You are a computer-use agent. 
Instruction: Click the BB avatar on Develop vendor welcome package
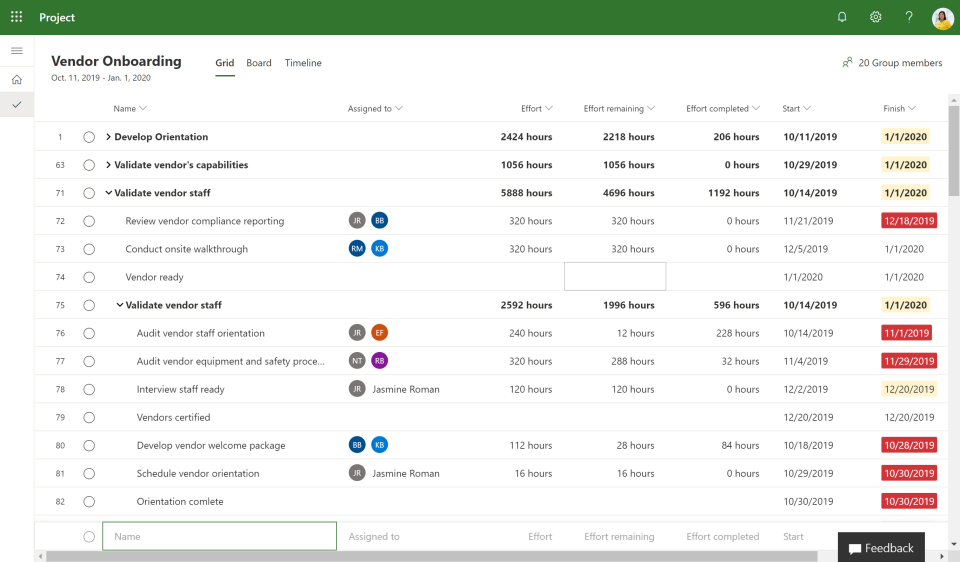357,445
